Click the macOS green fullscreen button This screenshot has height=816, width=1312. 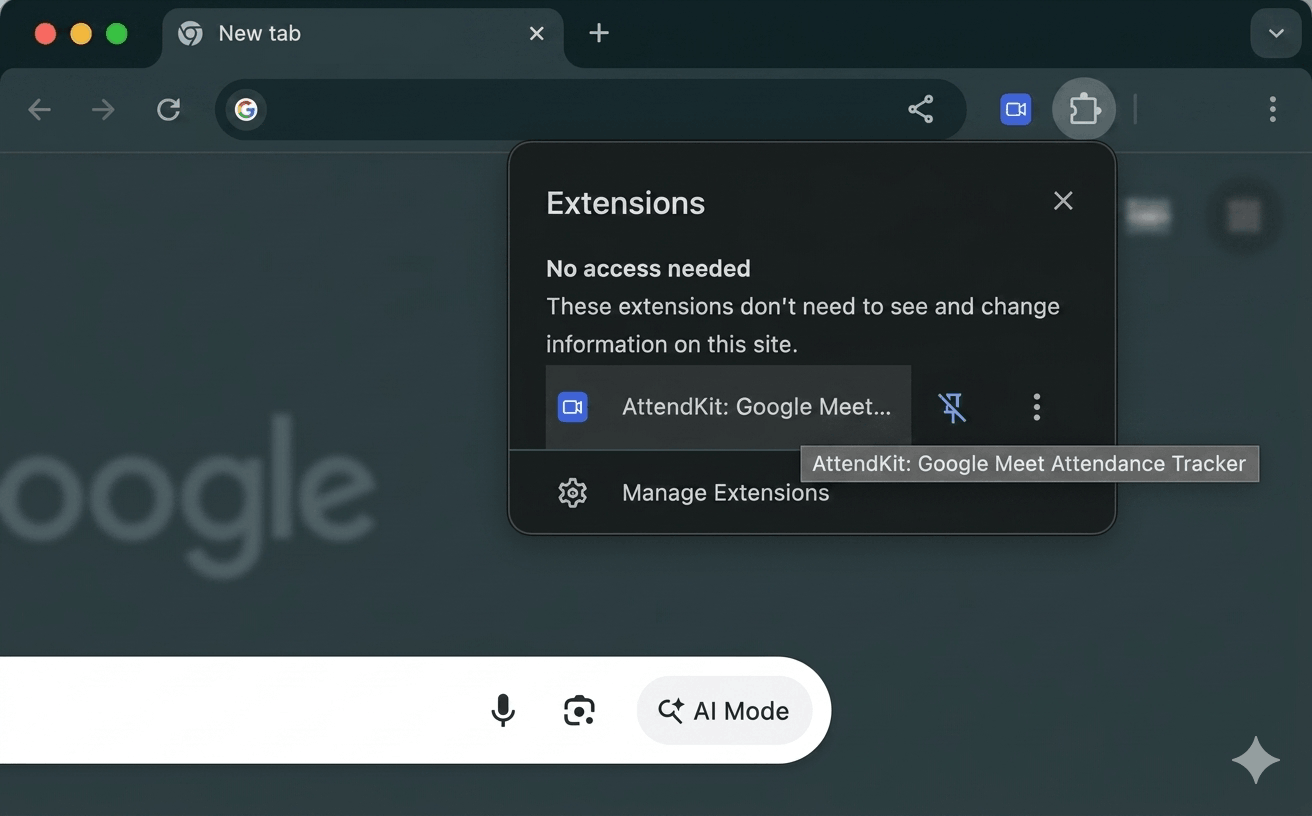116,34
